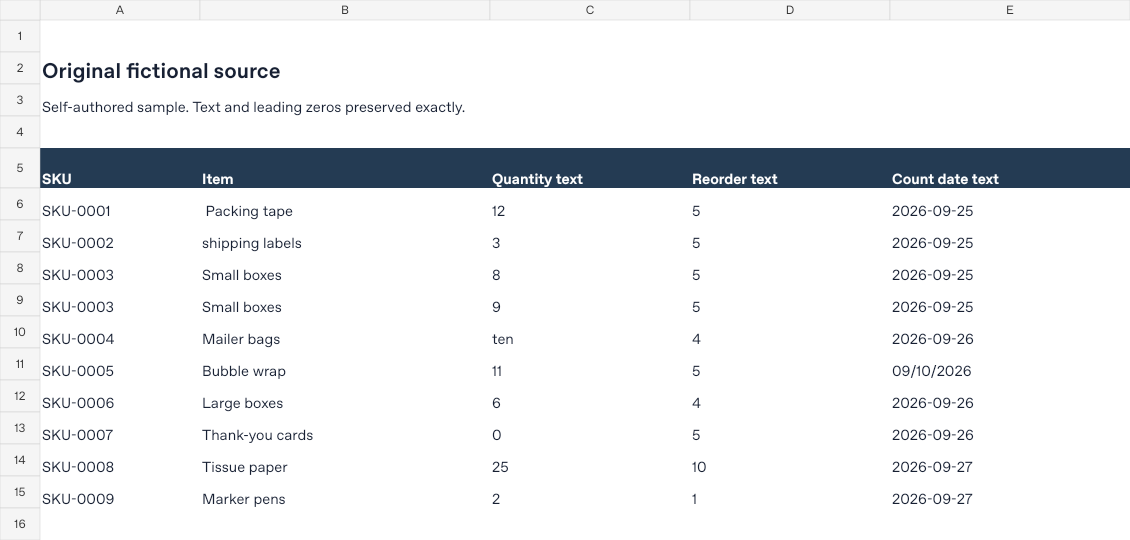Click the 'Item' header cell
Image resolution: width=1130 pixels, height=540 pixels.
[x=344, y=168]
